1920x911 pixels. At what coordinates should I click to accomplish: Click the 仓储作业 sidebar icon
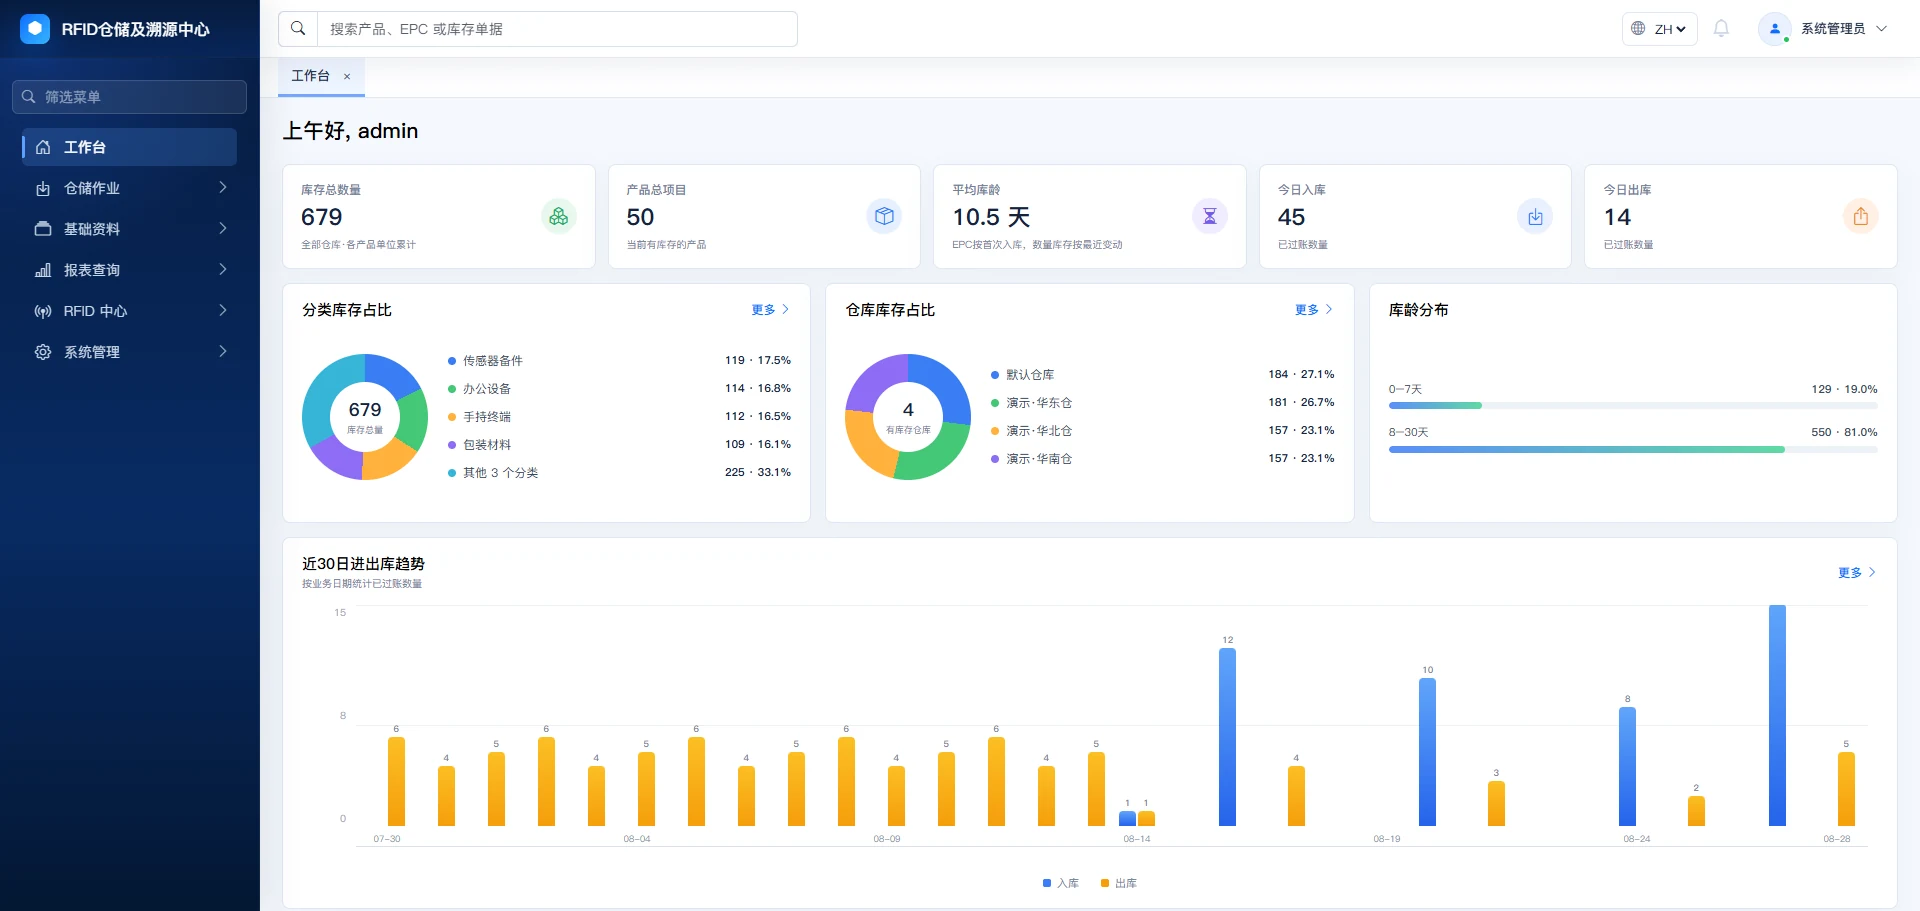tap(43, 188)
